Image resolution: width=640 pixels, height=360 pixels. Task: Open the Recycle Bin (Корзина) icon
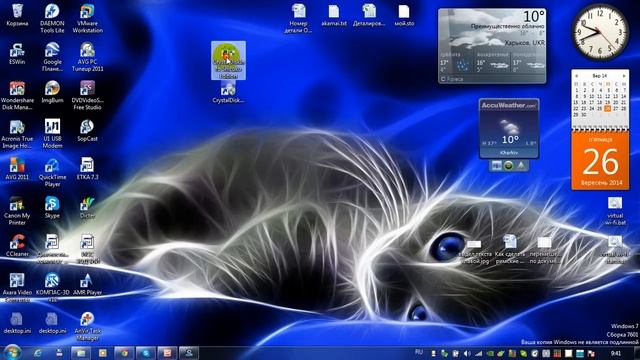17,16
